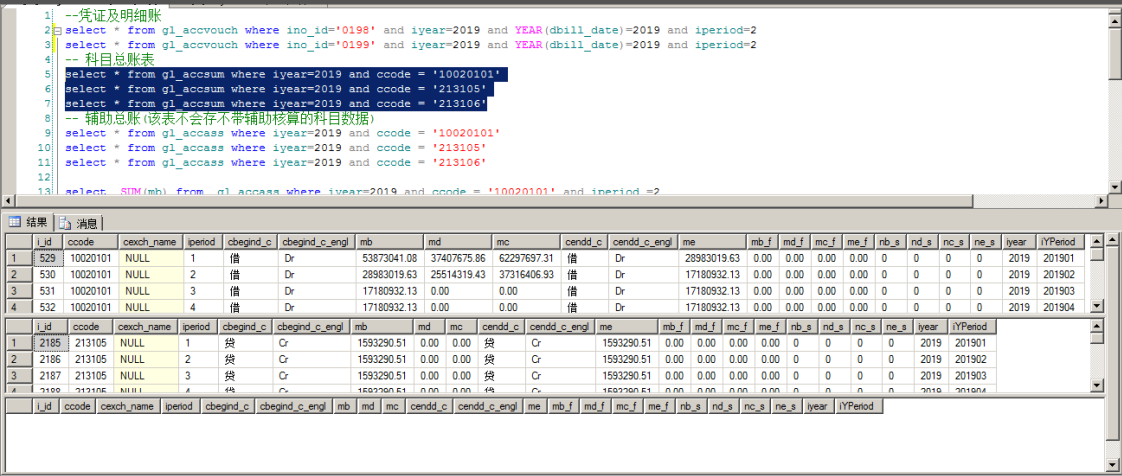Screen dimensions: 1122x476
Task: Click the iYPeriod cell 201903 in the 213105 grid
Action: pos(972,376)
